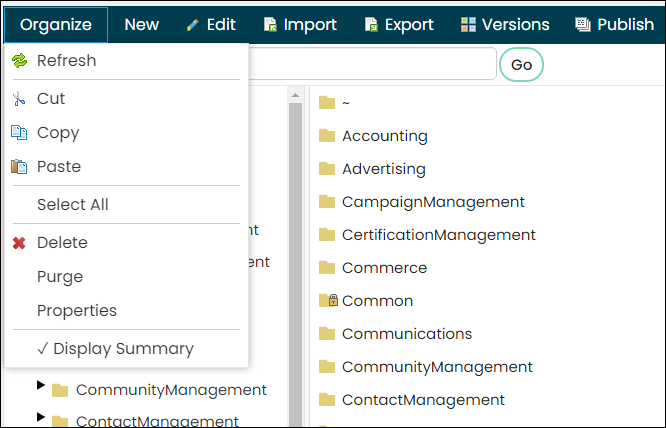The height and width of the screenshot is (428, 666).
Task: Click ContactManagement folder icon in right list
Action: [x=327, y=400]
